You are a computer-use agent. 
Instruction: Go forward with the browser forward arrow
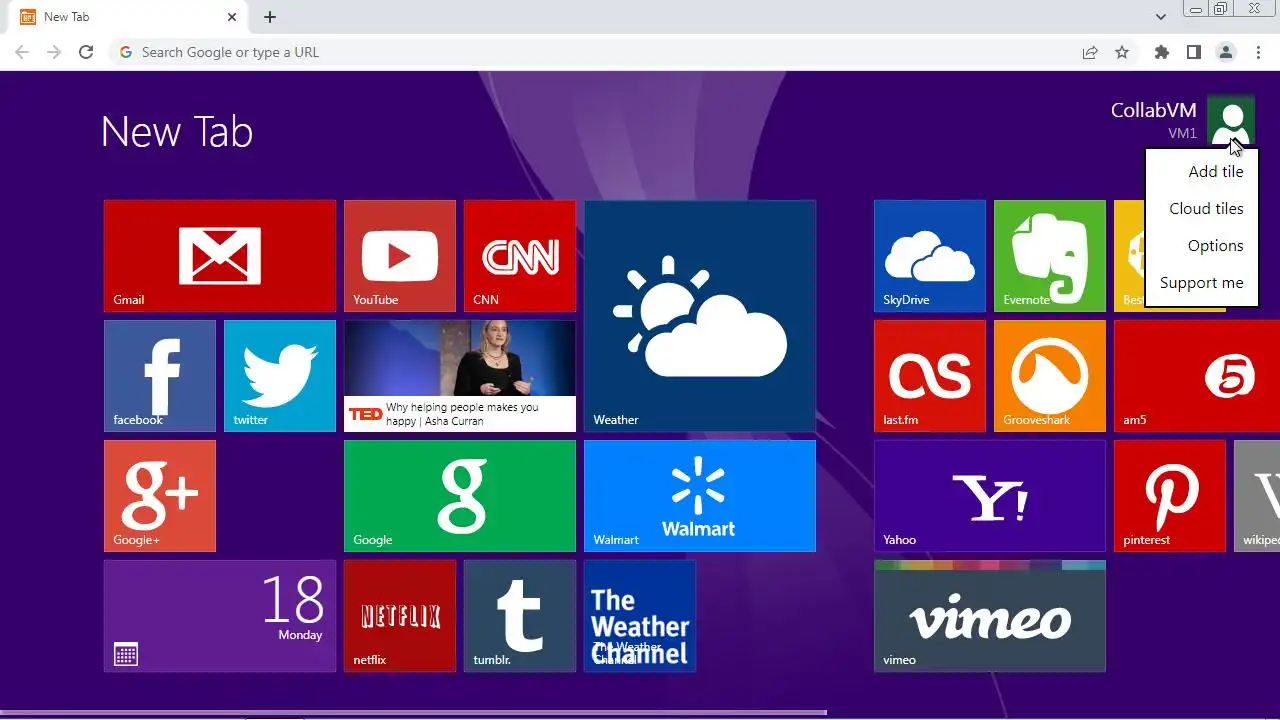coord(54,52)
